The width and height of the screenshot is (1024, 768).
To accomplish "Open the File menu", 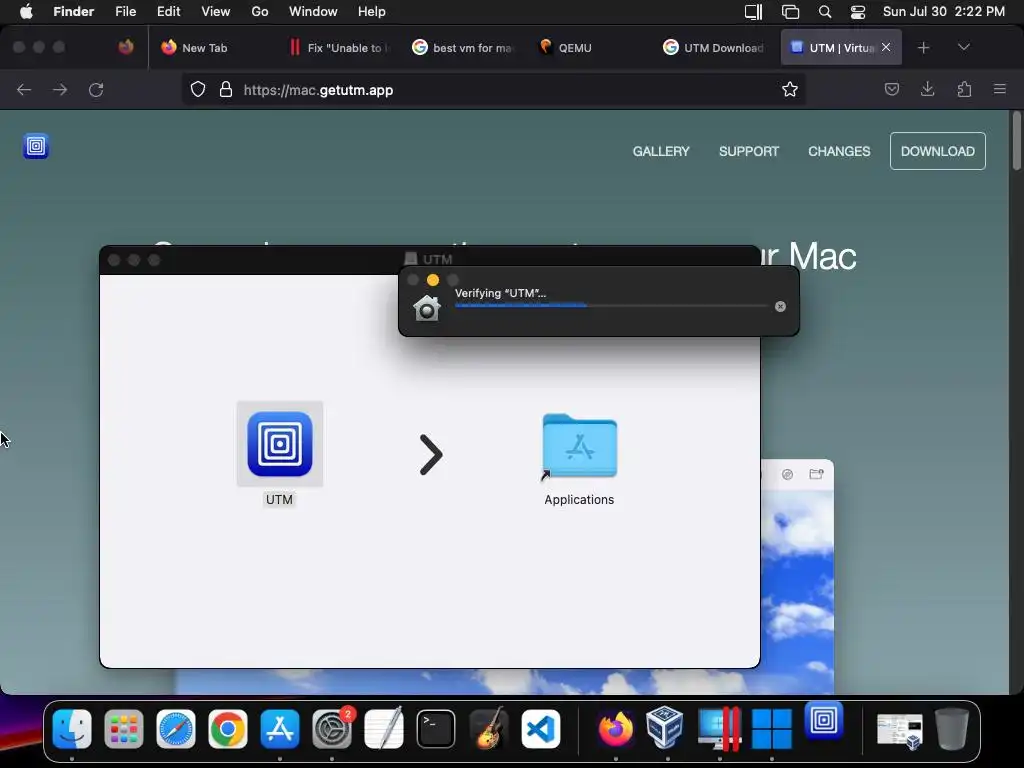I will [x=125, y=12].
